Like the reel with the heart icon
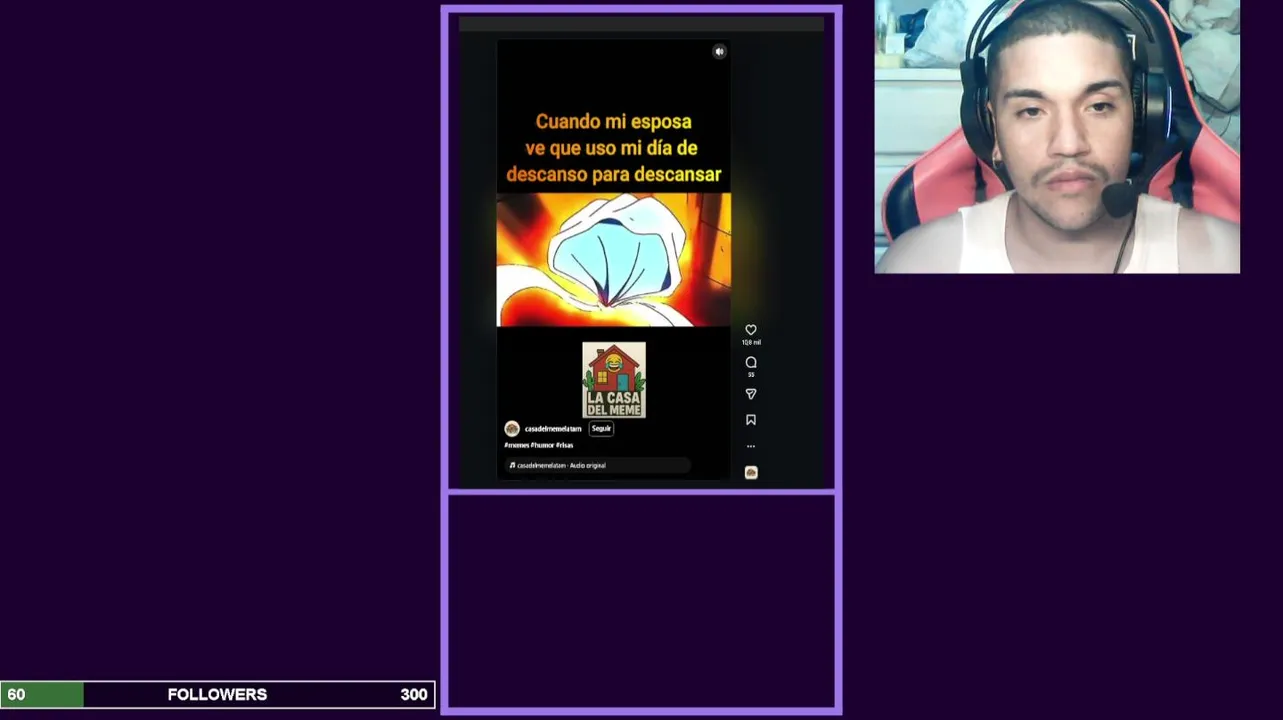 (751, 330)
